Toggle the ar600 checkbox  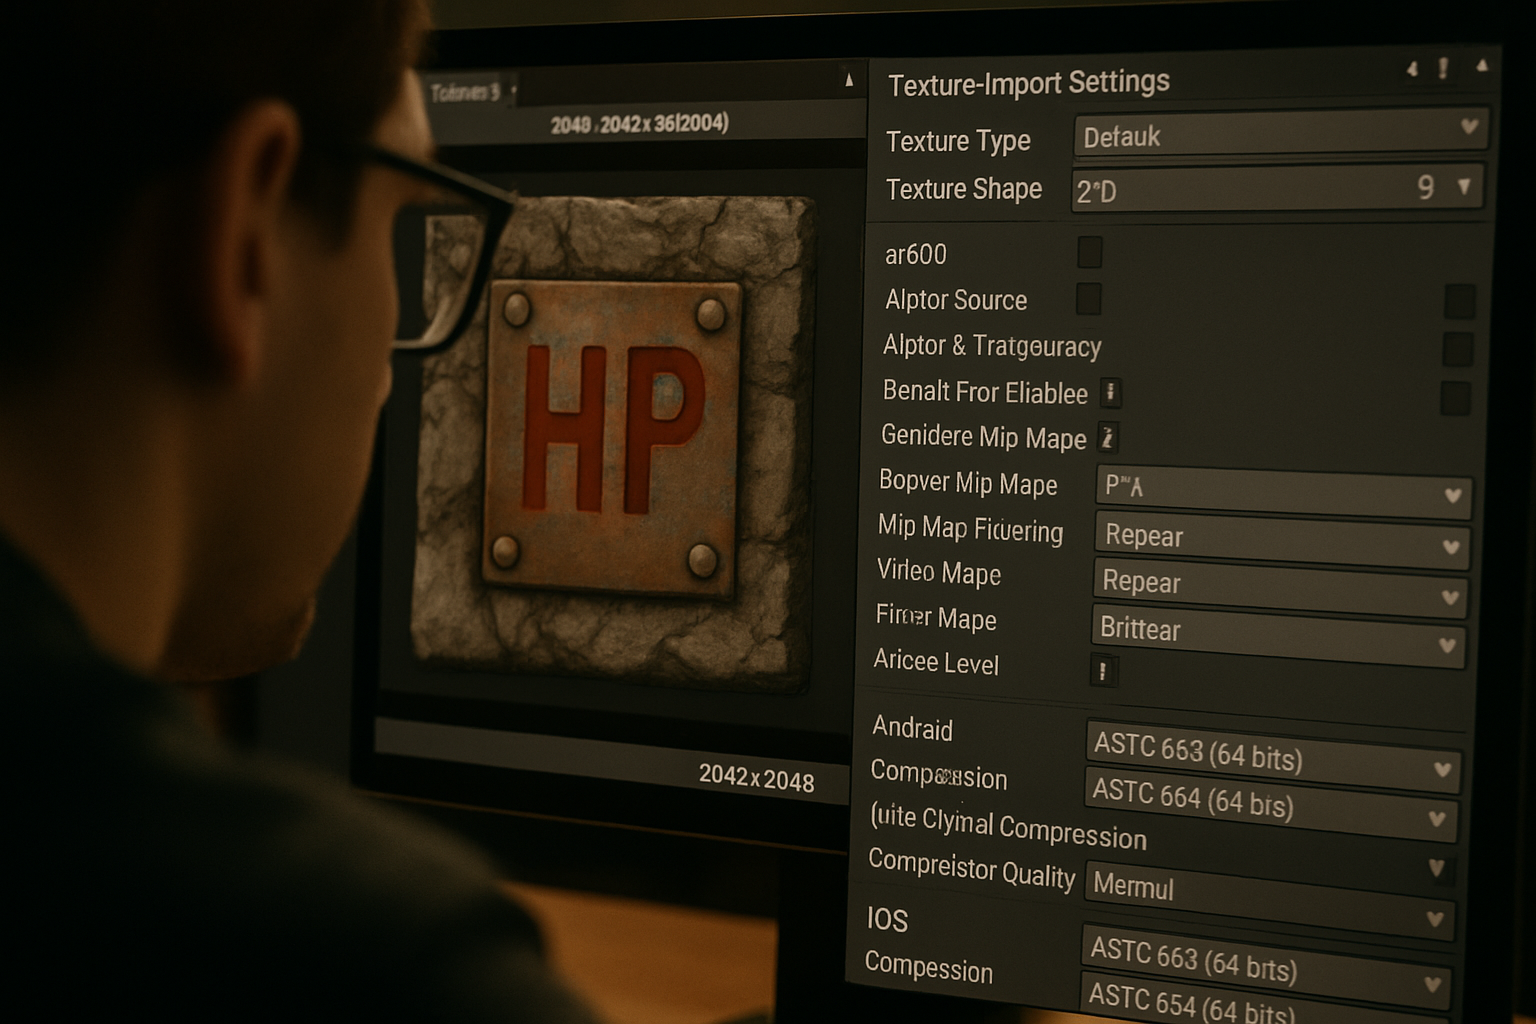click(x=1090, y=252)
